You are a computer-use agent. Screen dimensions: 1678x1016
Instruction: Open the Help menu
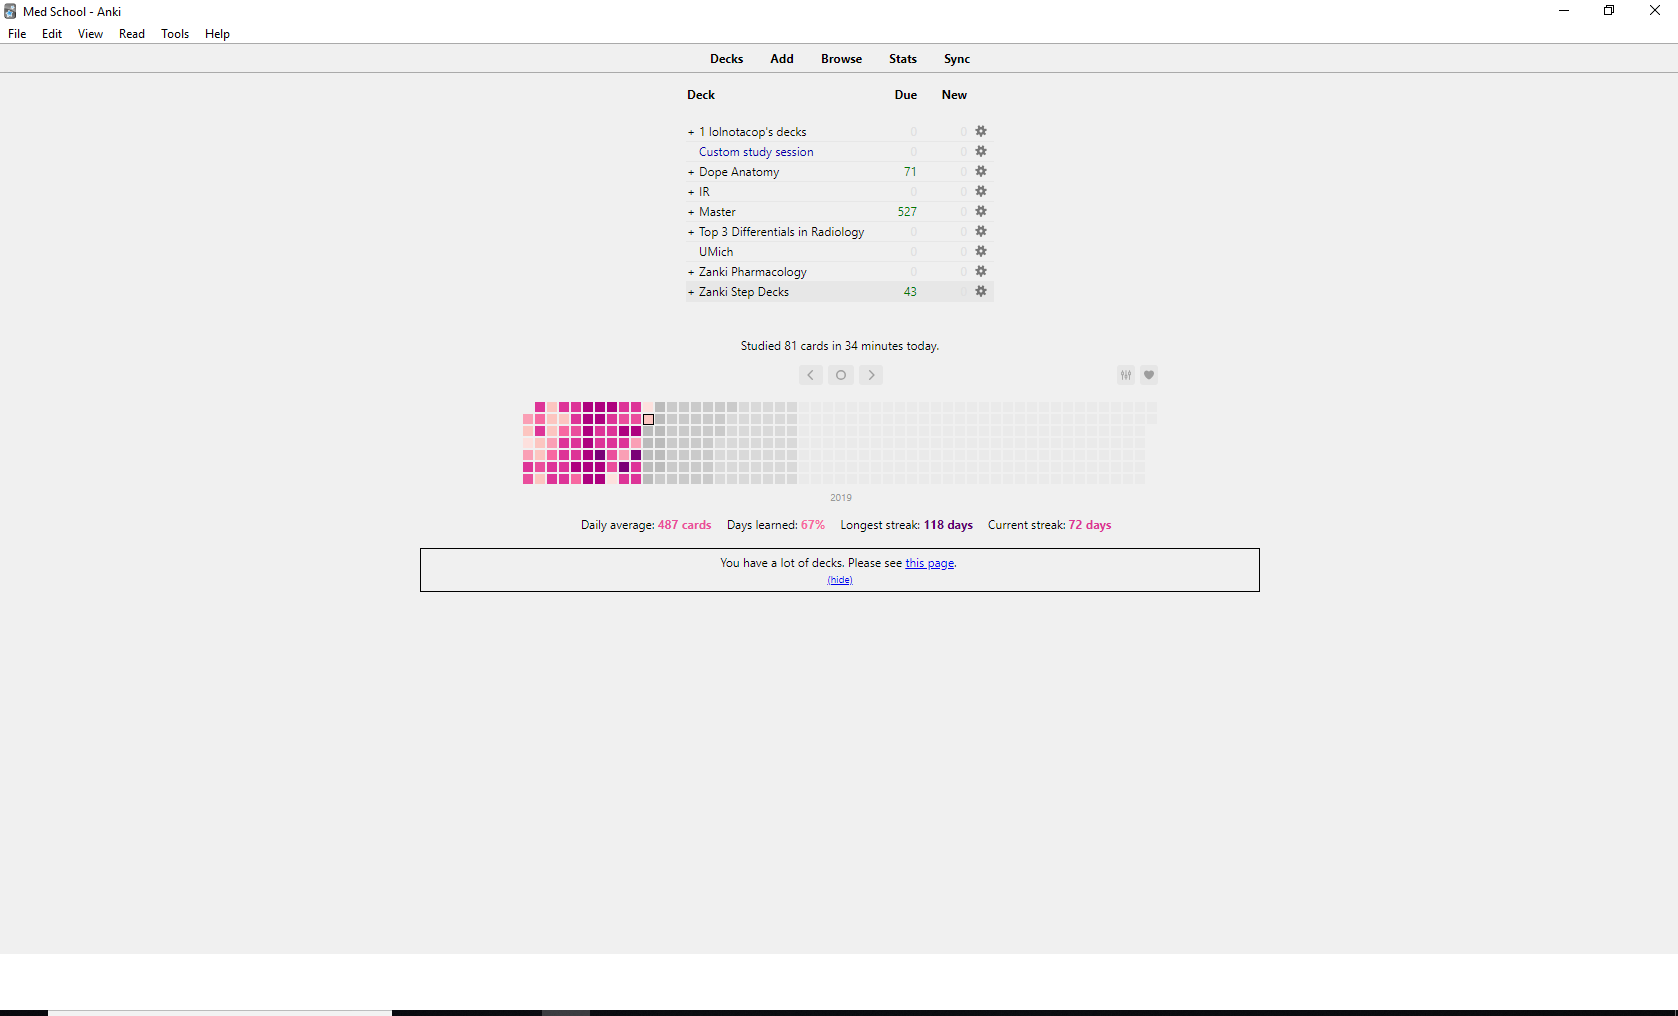point(217,34)
